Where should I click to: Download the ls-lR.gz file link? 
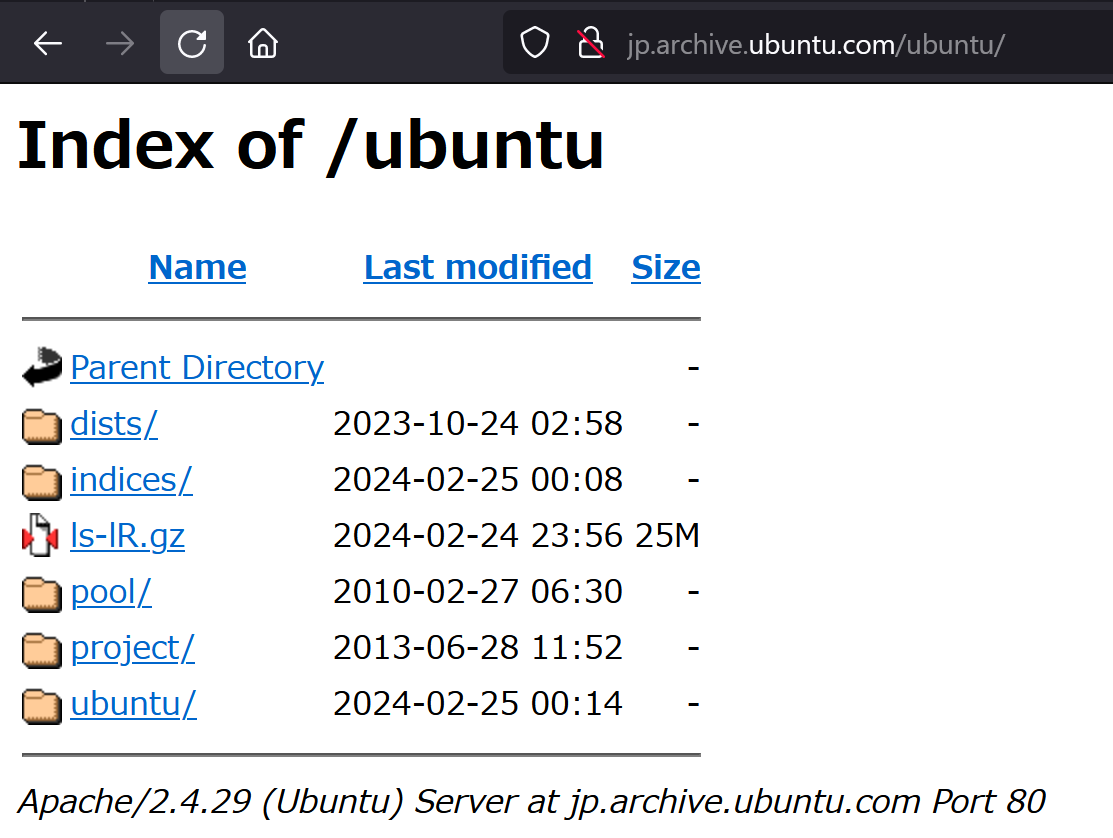[x=127, y=536]
